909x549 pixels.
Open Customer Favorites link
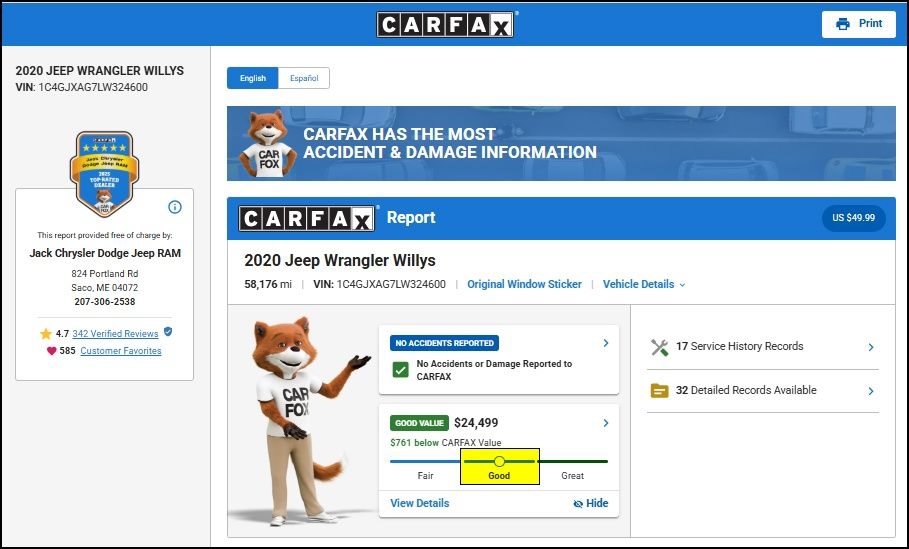121,351
